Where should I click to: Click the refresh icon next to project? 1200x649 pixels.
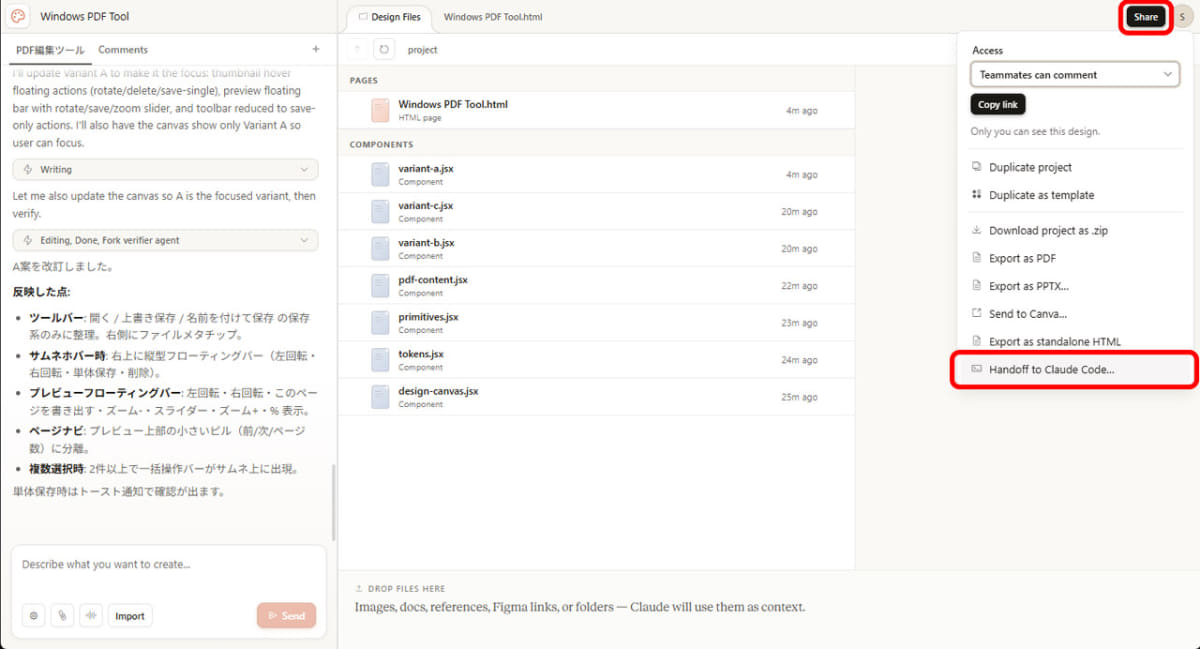point(384,49)
